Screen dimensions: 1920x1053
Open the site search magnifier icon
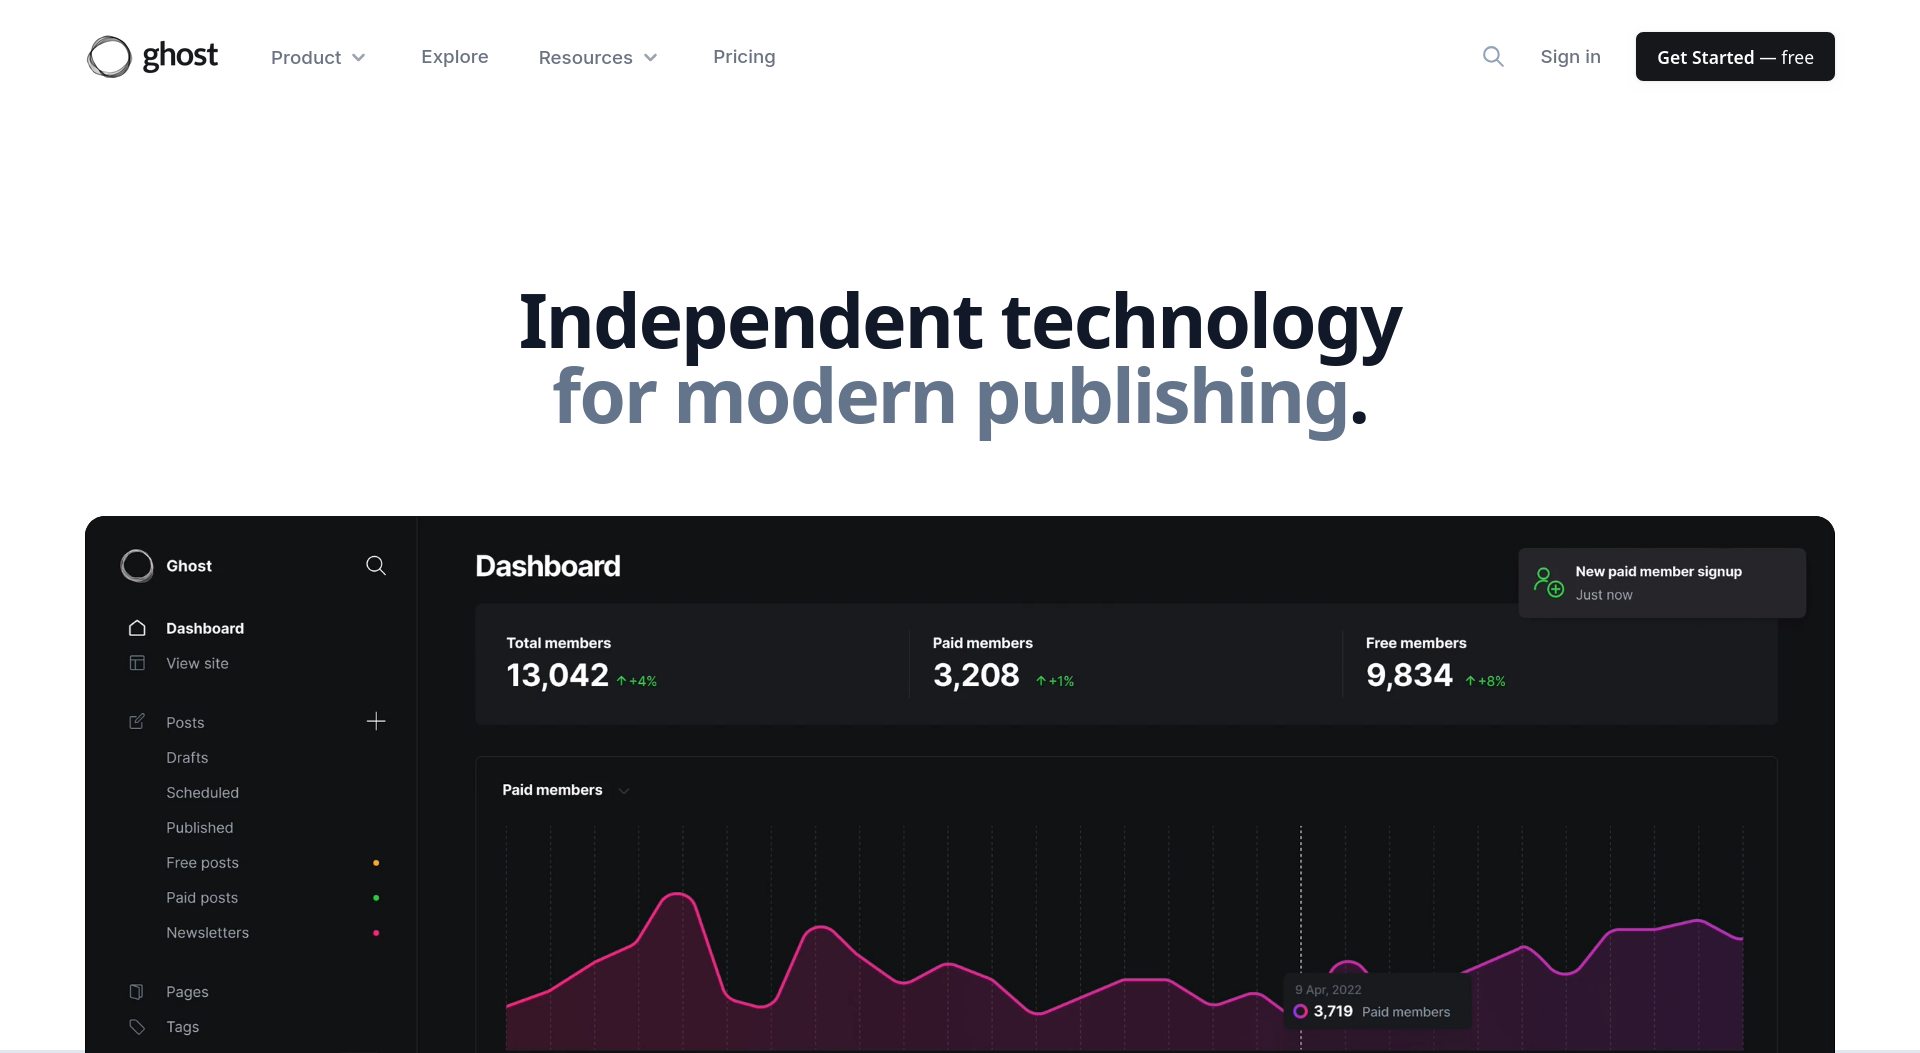click(x=1493, y=57)
